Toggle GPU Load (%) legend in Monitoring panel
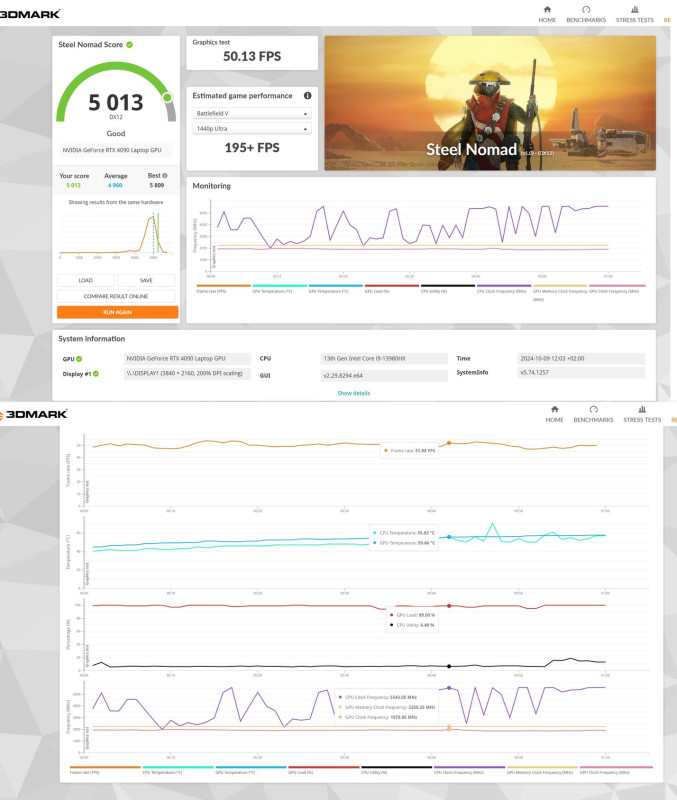Screen dimensions: 677x800 (391, 288)
